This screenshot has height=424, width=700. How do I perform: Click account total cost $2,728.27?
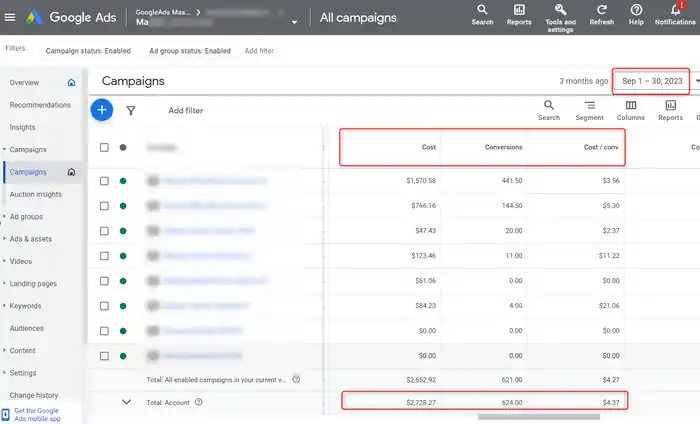point(421,402)
